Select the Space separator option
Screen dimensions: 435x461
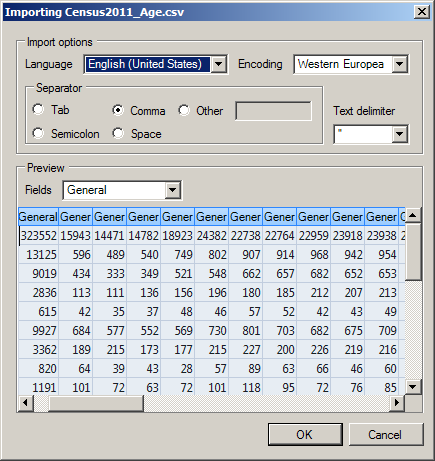click(x=118, y=133)
